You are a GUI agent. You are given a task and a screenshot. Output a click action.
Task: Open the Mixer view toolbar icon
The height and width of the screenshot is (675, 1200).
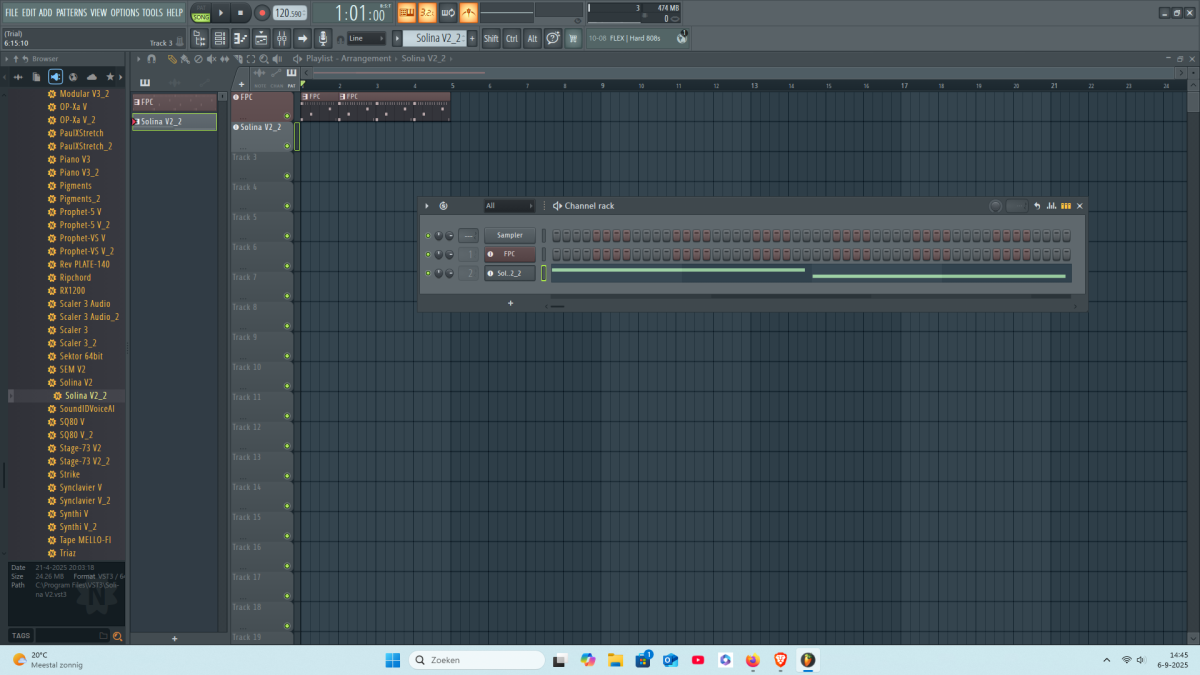pos(281,38)
